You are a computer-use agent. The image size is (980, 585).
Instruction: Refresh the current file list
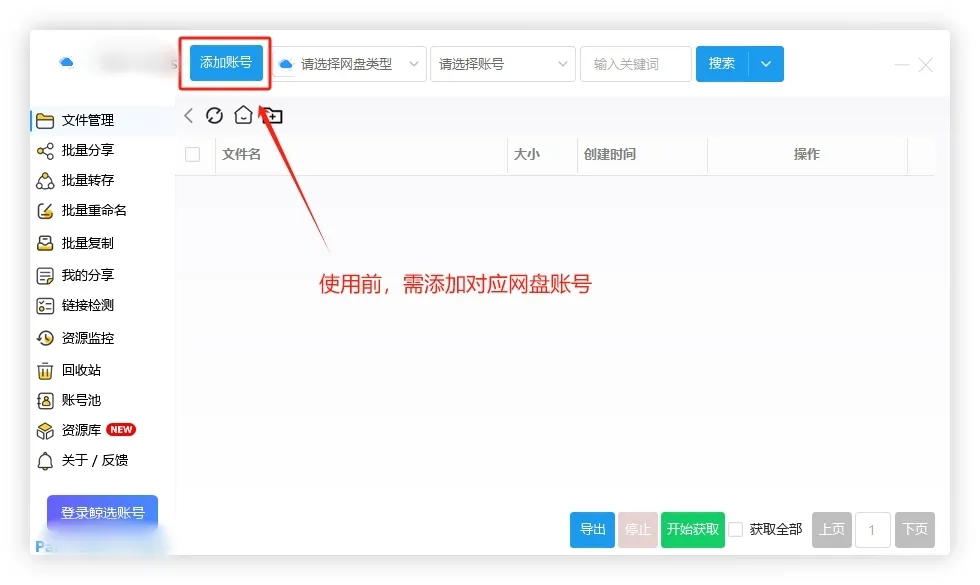[x=214, y=115]
